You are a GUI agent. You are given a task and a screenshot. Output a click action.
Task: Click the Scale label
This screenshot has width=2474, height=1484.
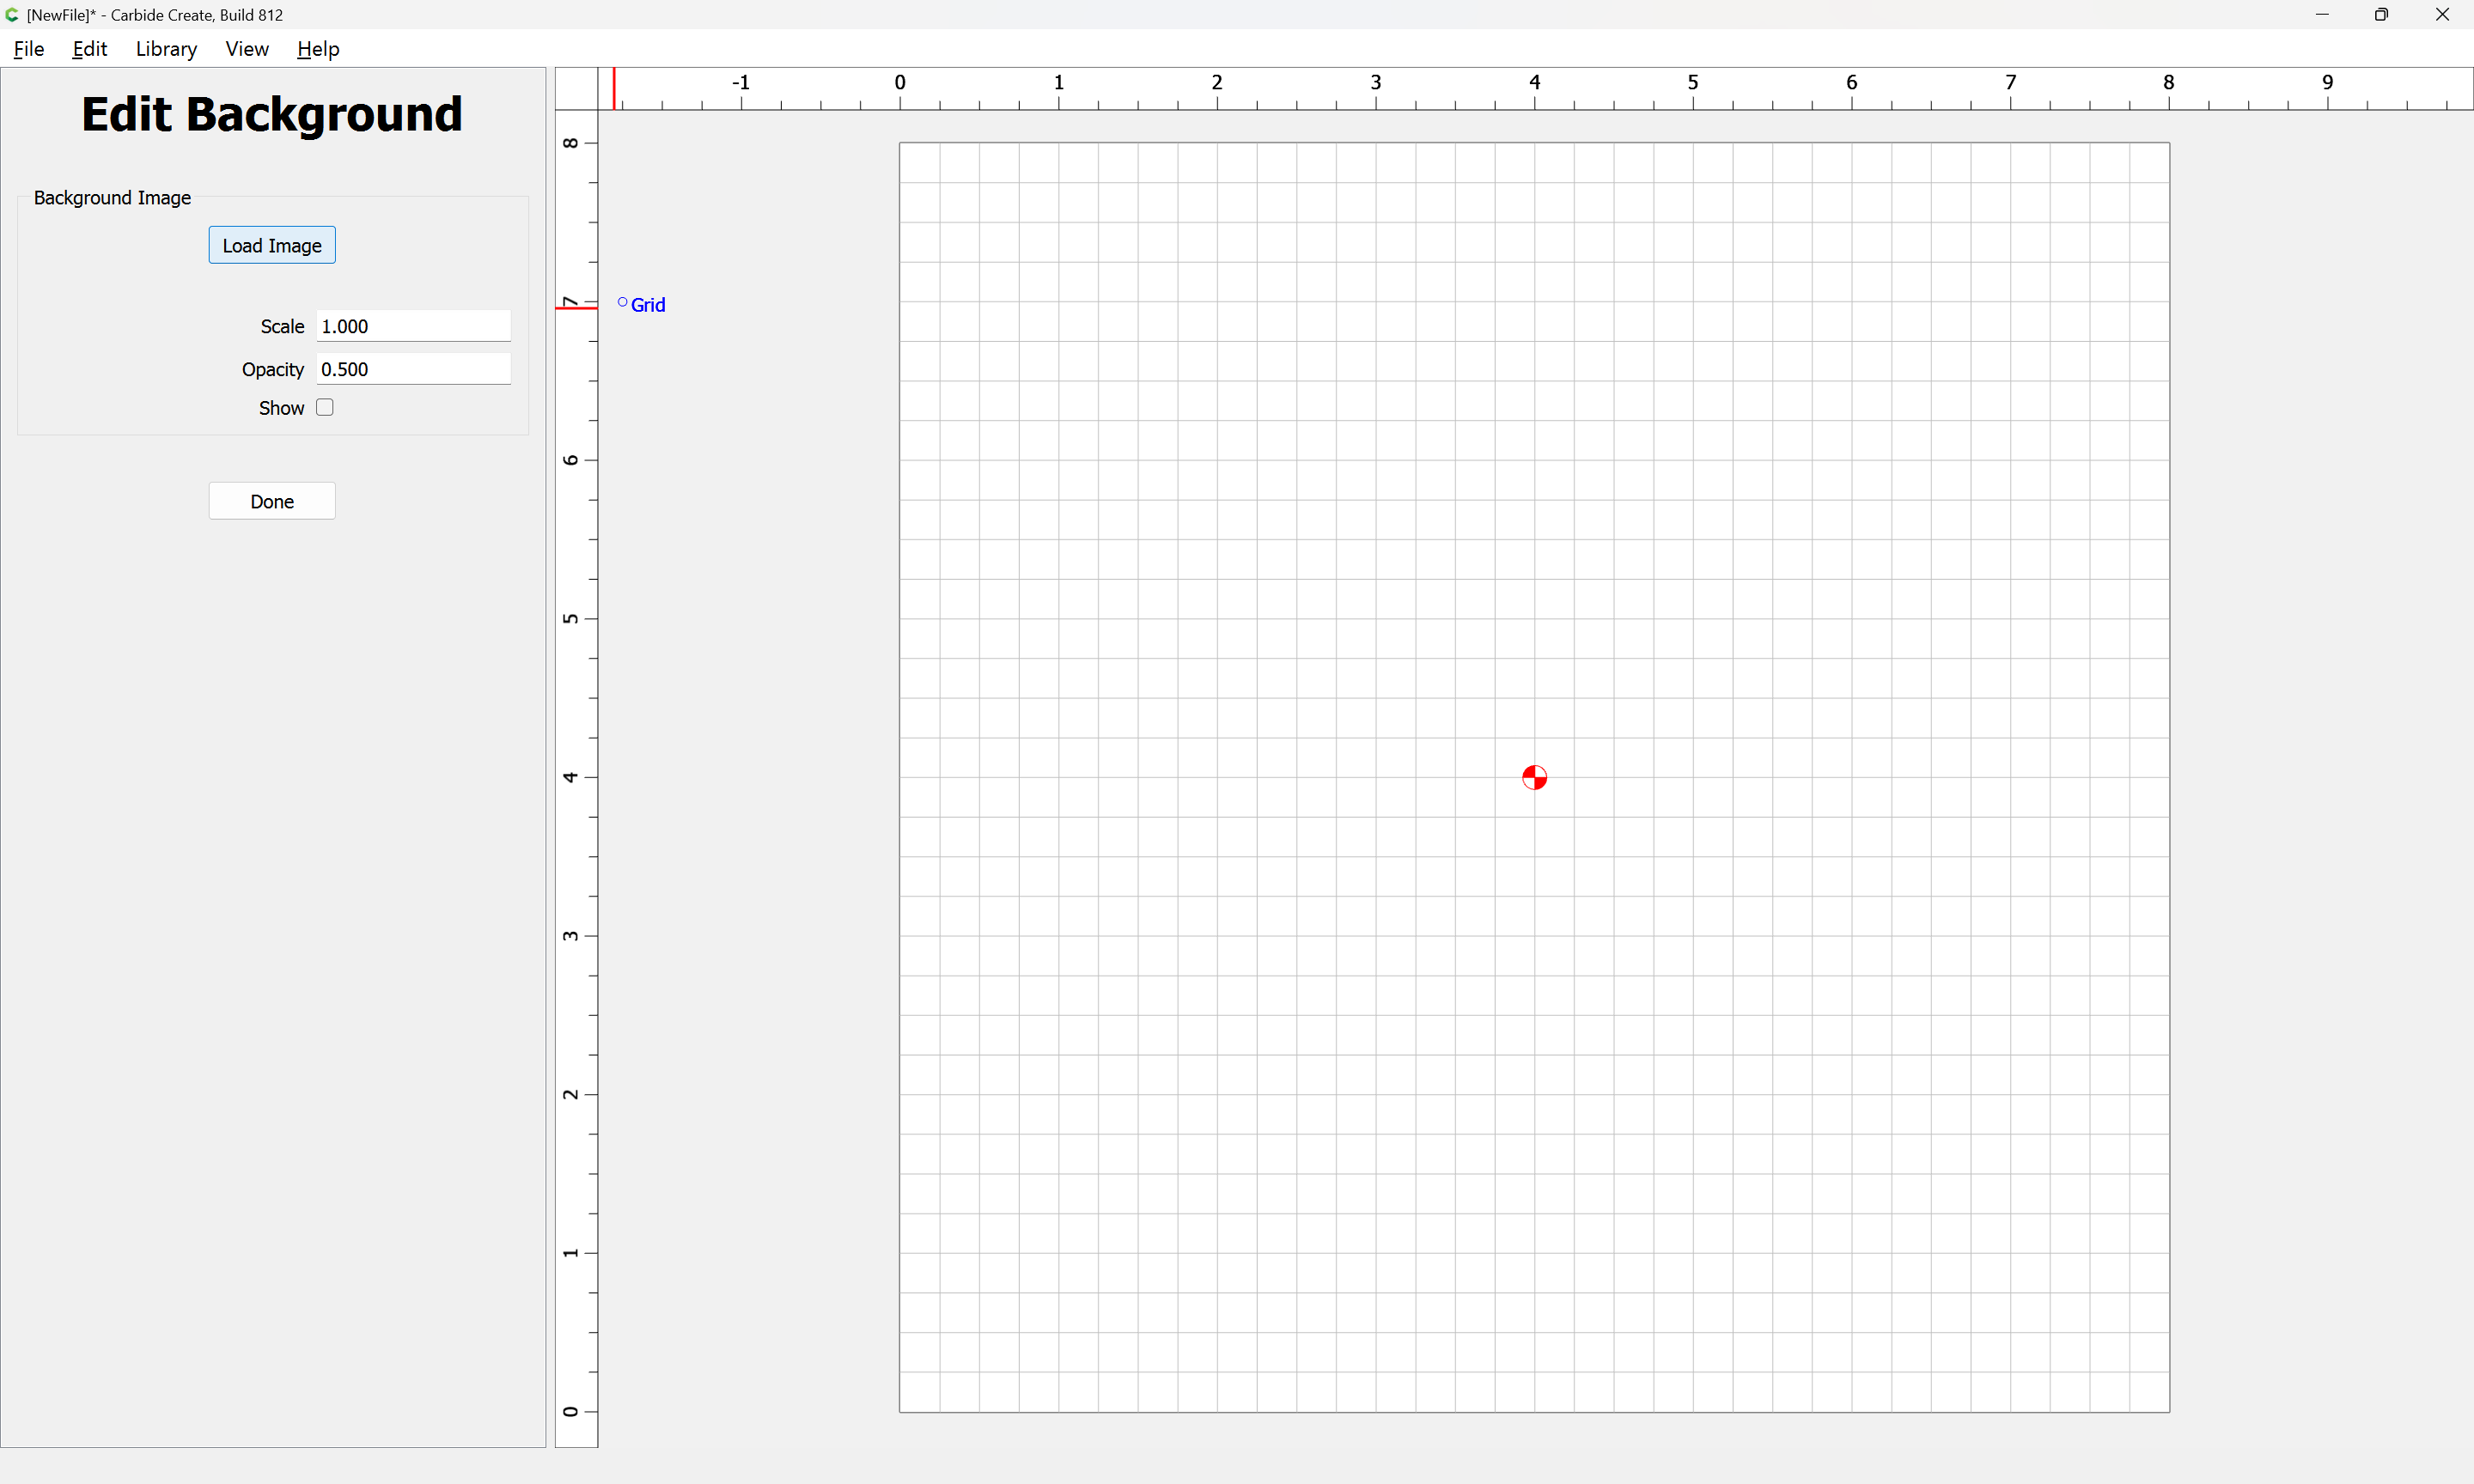(282, 326)
